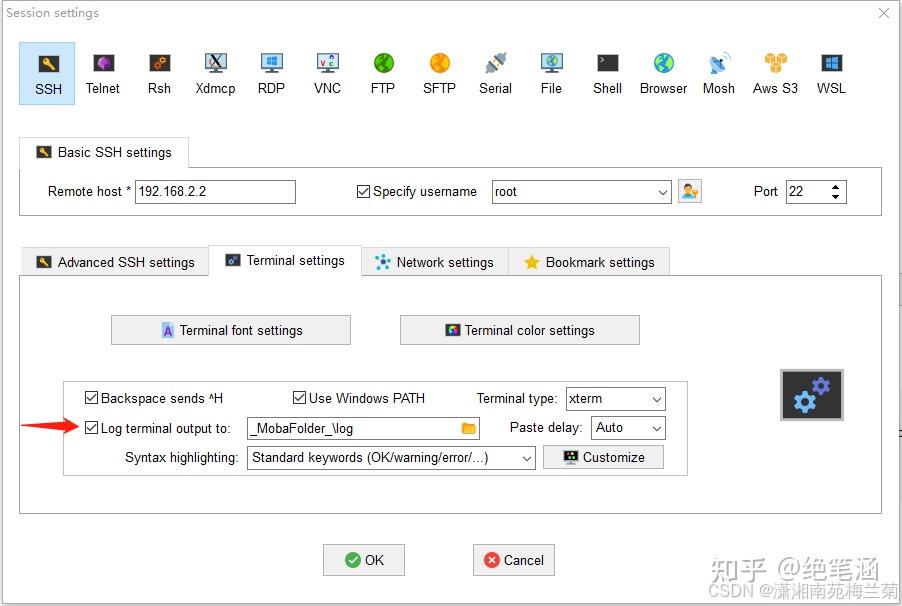Screen dimensions: 902x606
Task: Increment the Port value with the stepper
Action: (x=837, y=186)
